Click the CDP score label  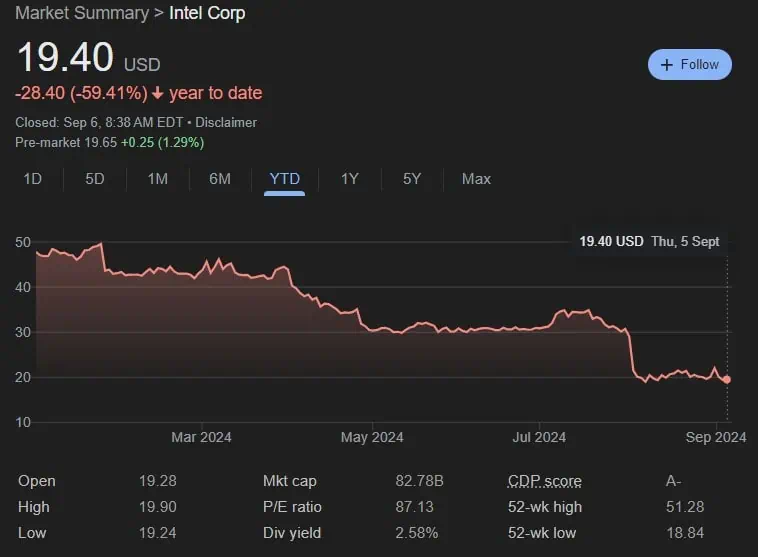pos(544,481)
